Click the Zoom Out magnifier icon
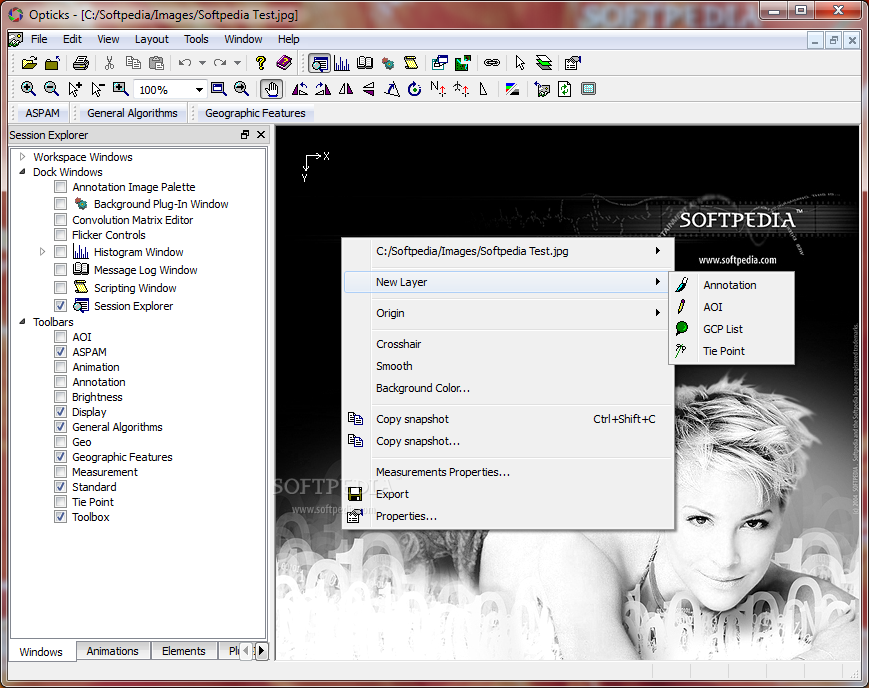 (51, 89)
